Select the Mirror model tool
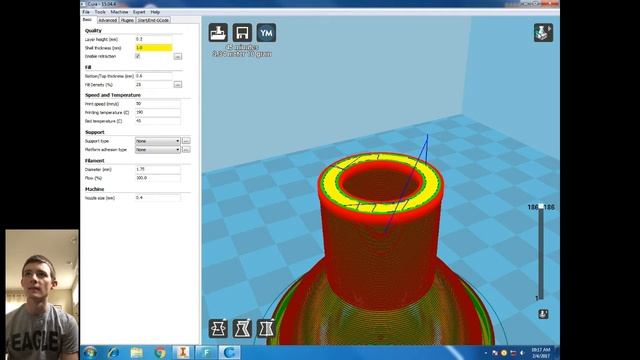640x360 pixels. [x=266, y=328]
